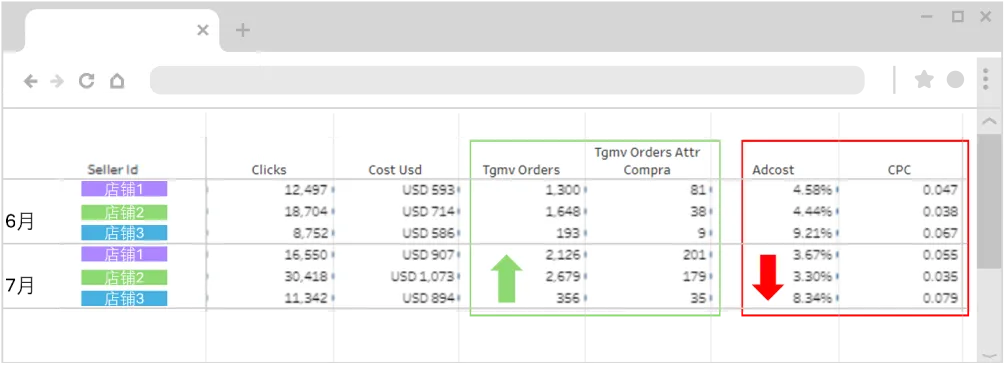Click attributed orders value 179
Image resolution: width=1005 pixels, height=374 pixels.
click(695, 277)
